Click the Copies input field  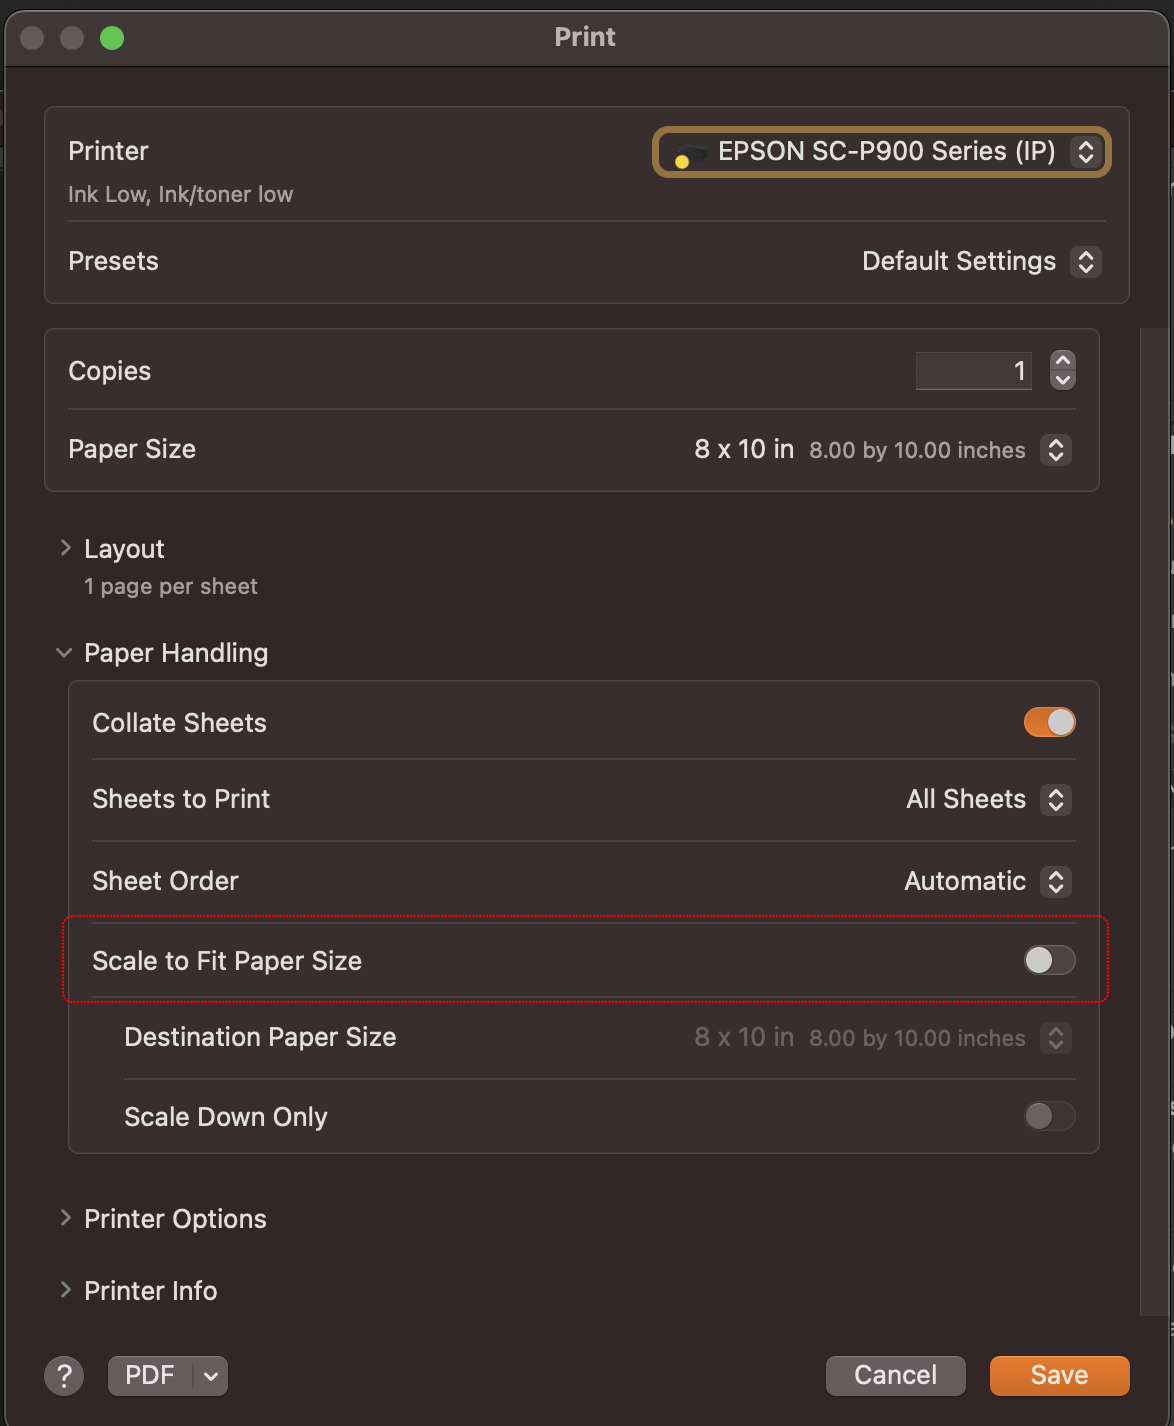tap(973, 370)
